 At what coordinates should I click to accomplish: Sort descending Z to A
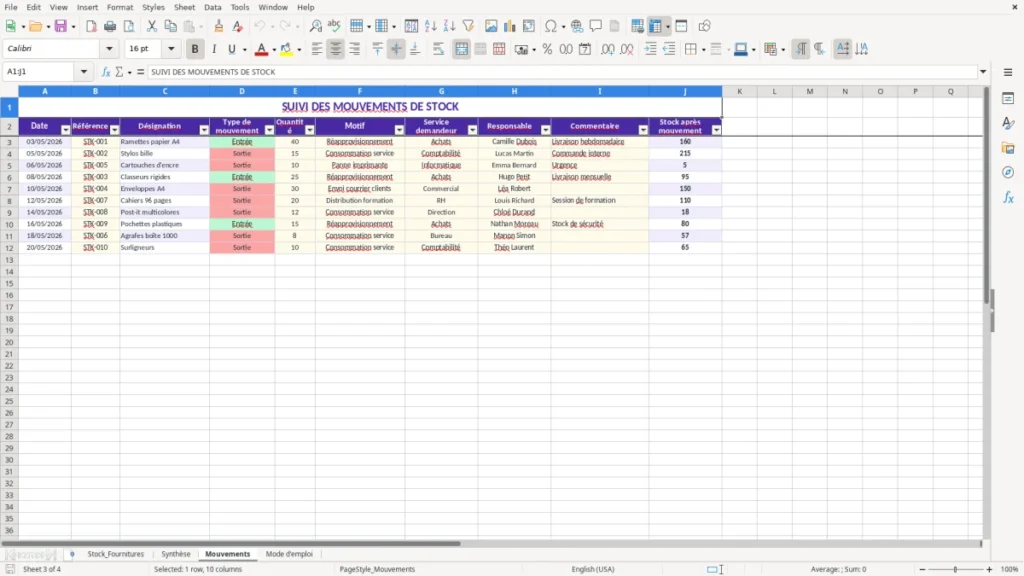click(449, 26)
